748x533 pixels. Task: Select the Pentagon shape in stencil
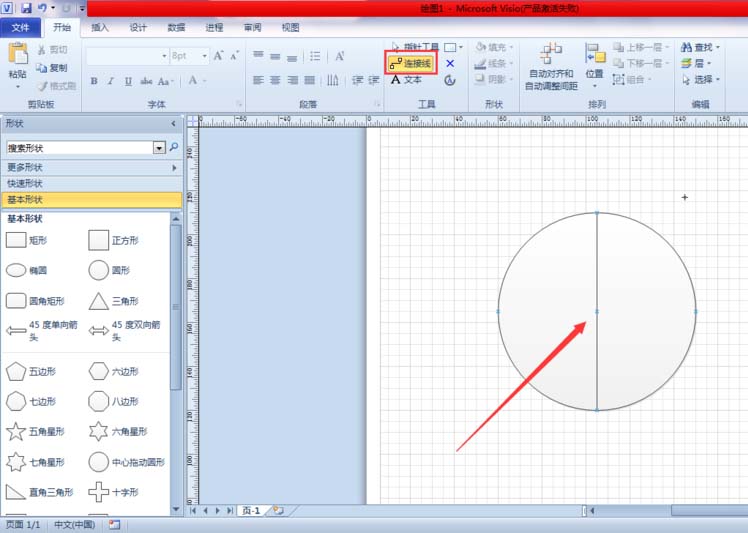[31, 371]
